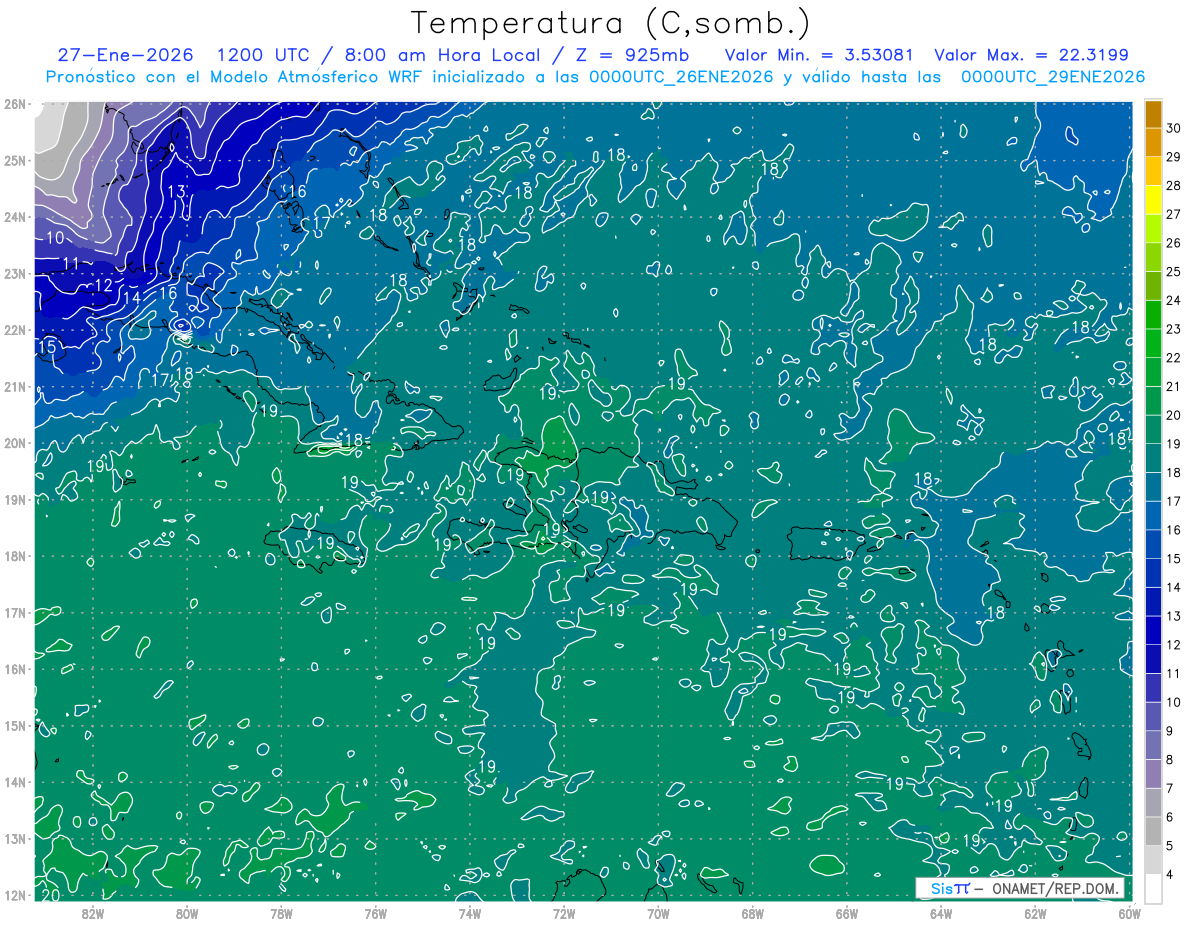The height and width of the screenshot is (927, 1200).
Task: Pick the green color bar segment between 22 and 23
Action: (1153, 344)
